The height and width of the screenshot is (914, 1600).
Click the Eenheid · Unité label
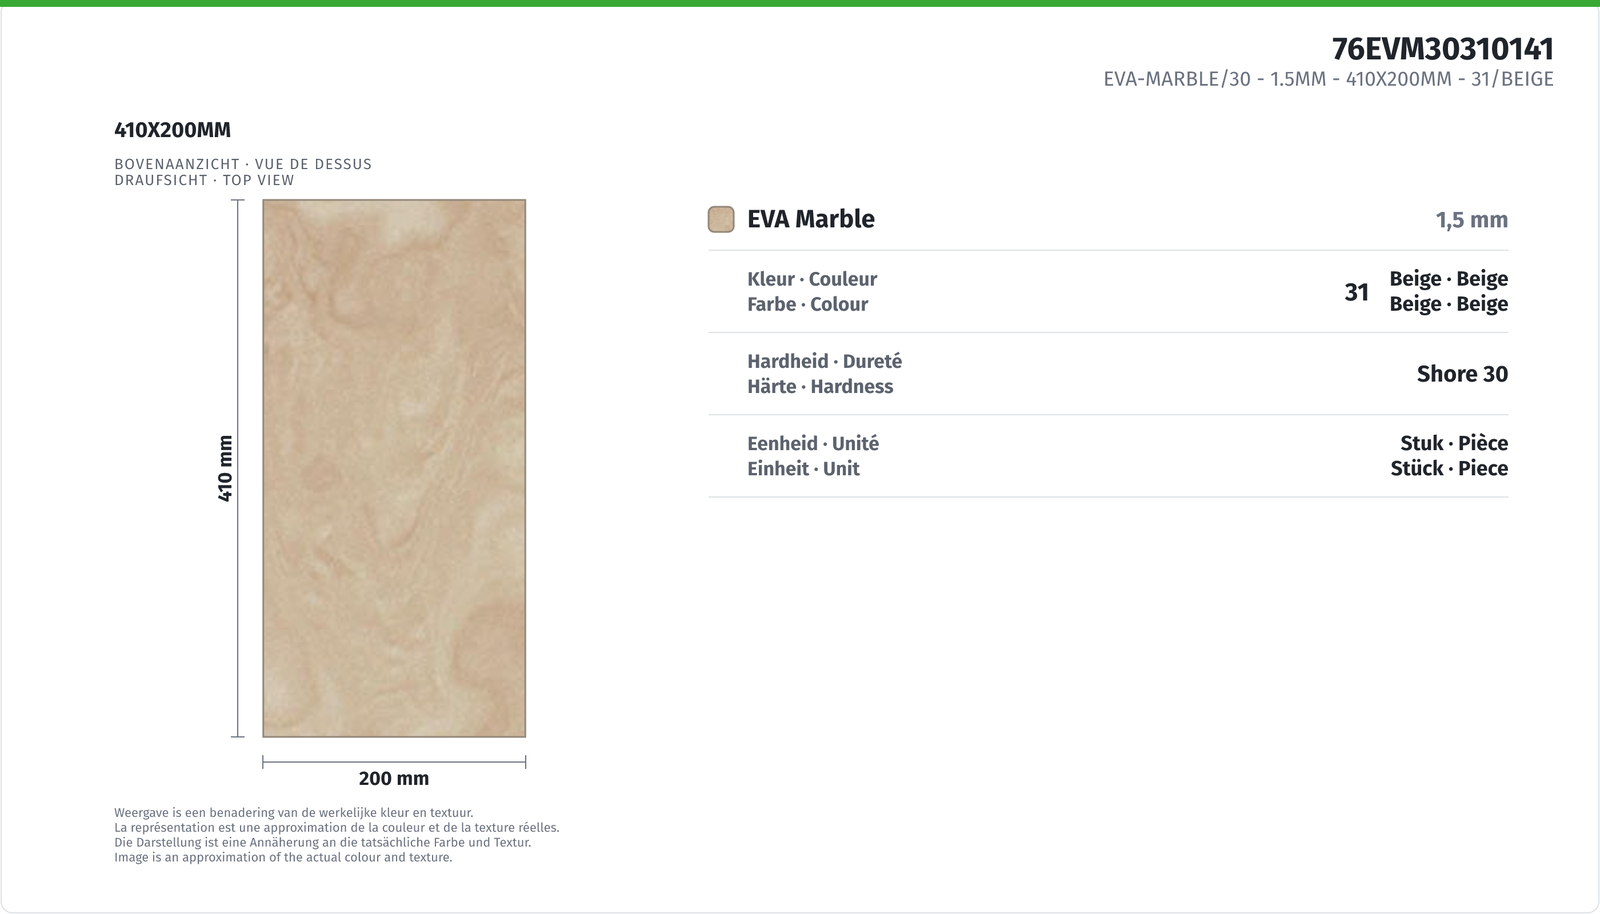[x=813, y=443]
